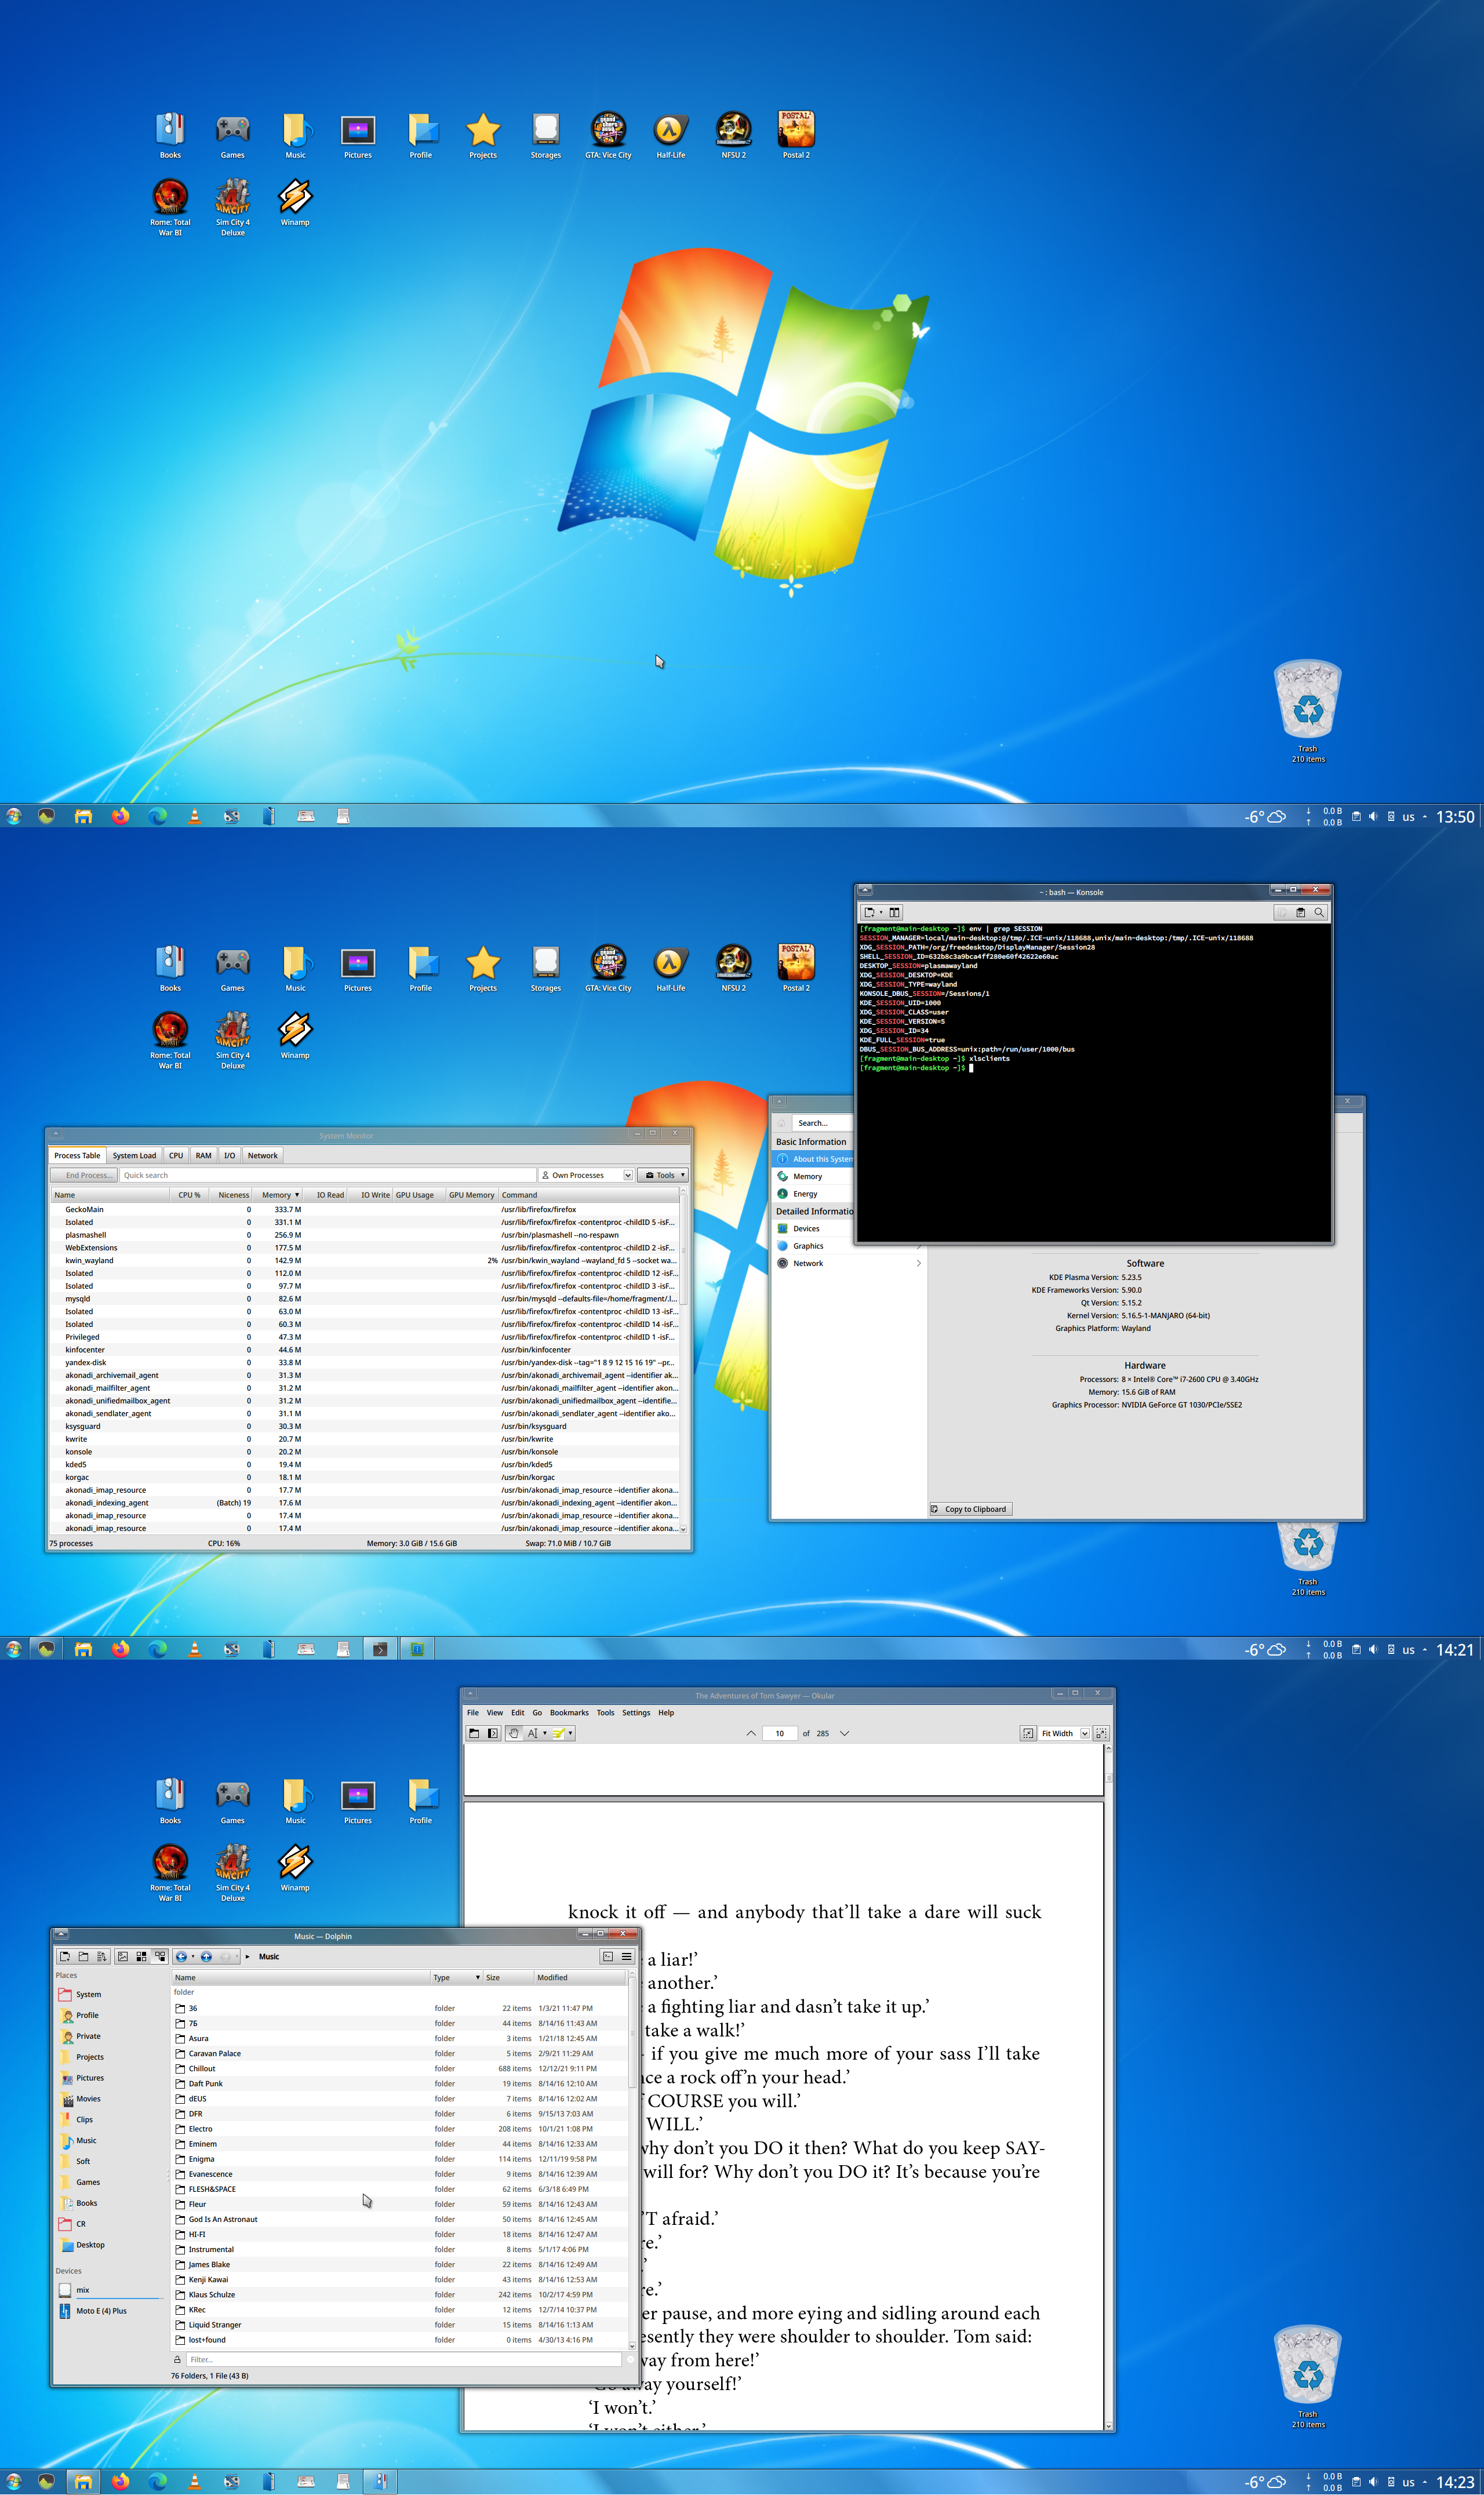Go to previous page in Okular
This screenshot has height=2495, width=1484.
pyautogui.click(x=751, y=1733)
